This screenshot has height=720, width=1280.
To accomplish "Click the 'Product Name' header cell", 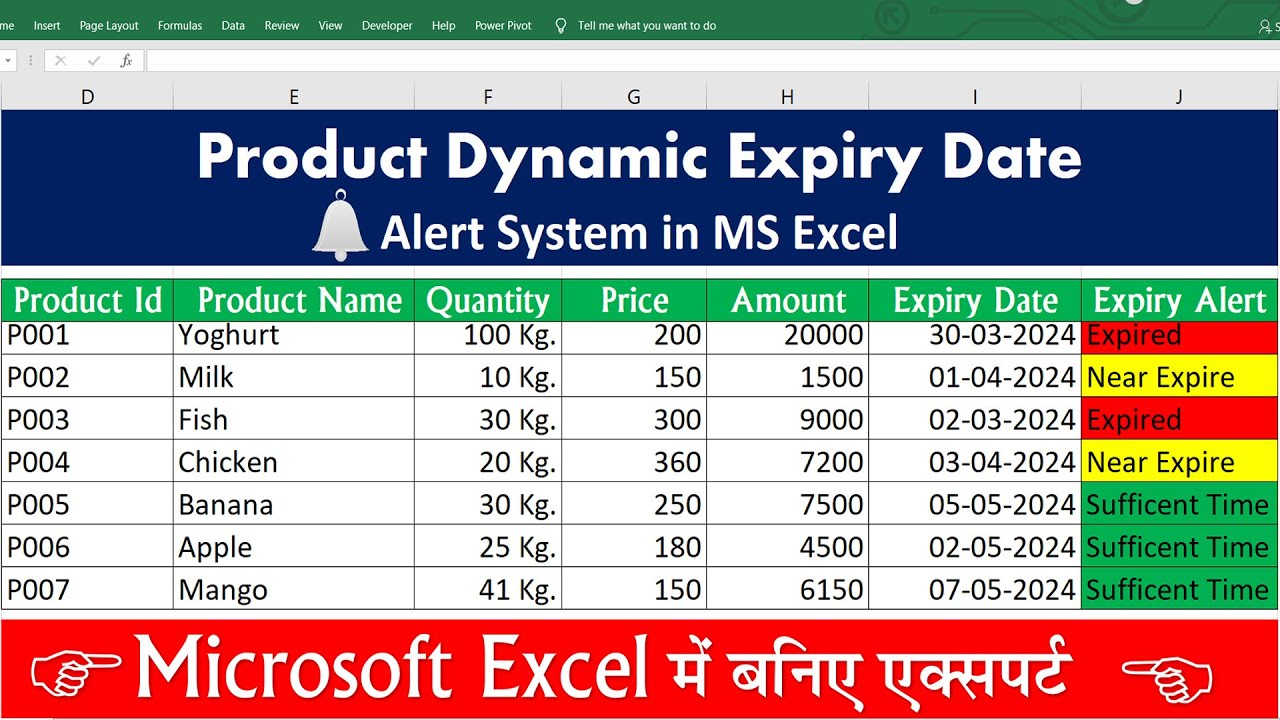I will 294,300.
